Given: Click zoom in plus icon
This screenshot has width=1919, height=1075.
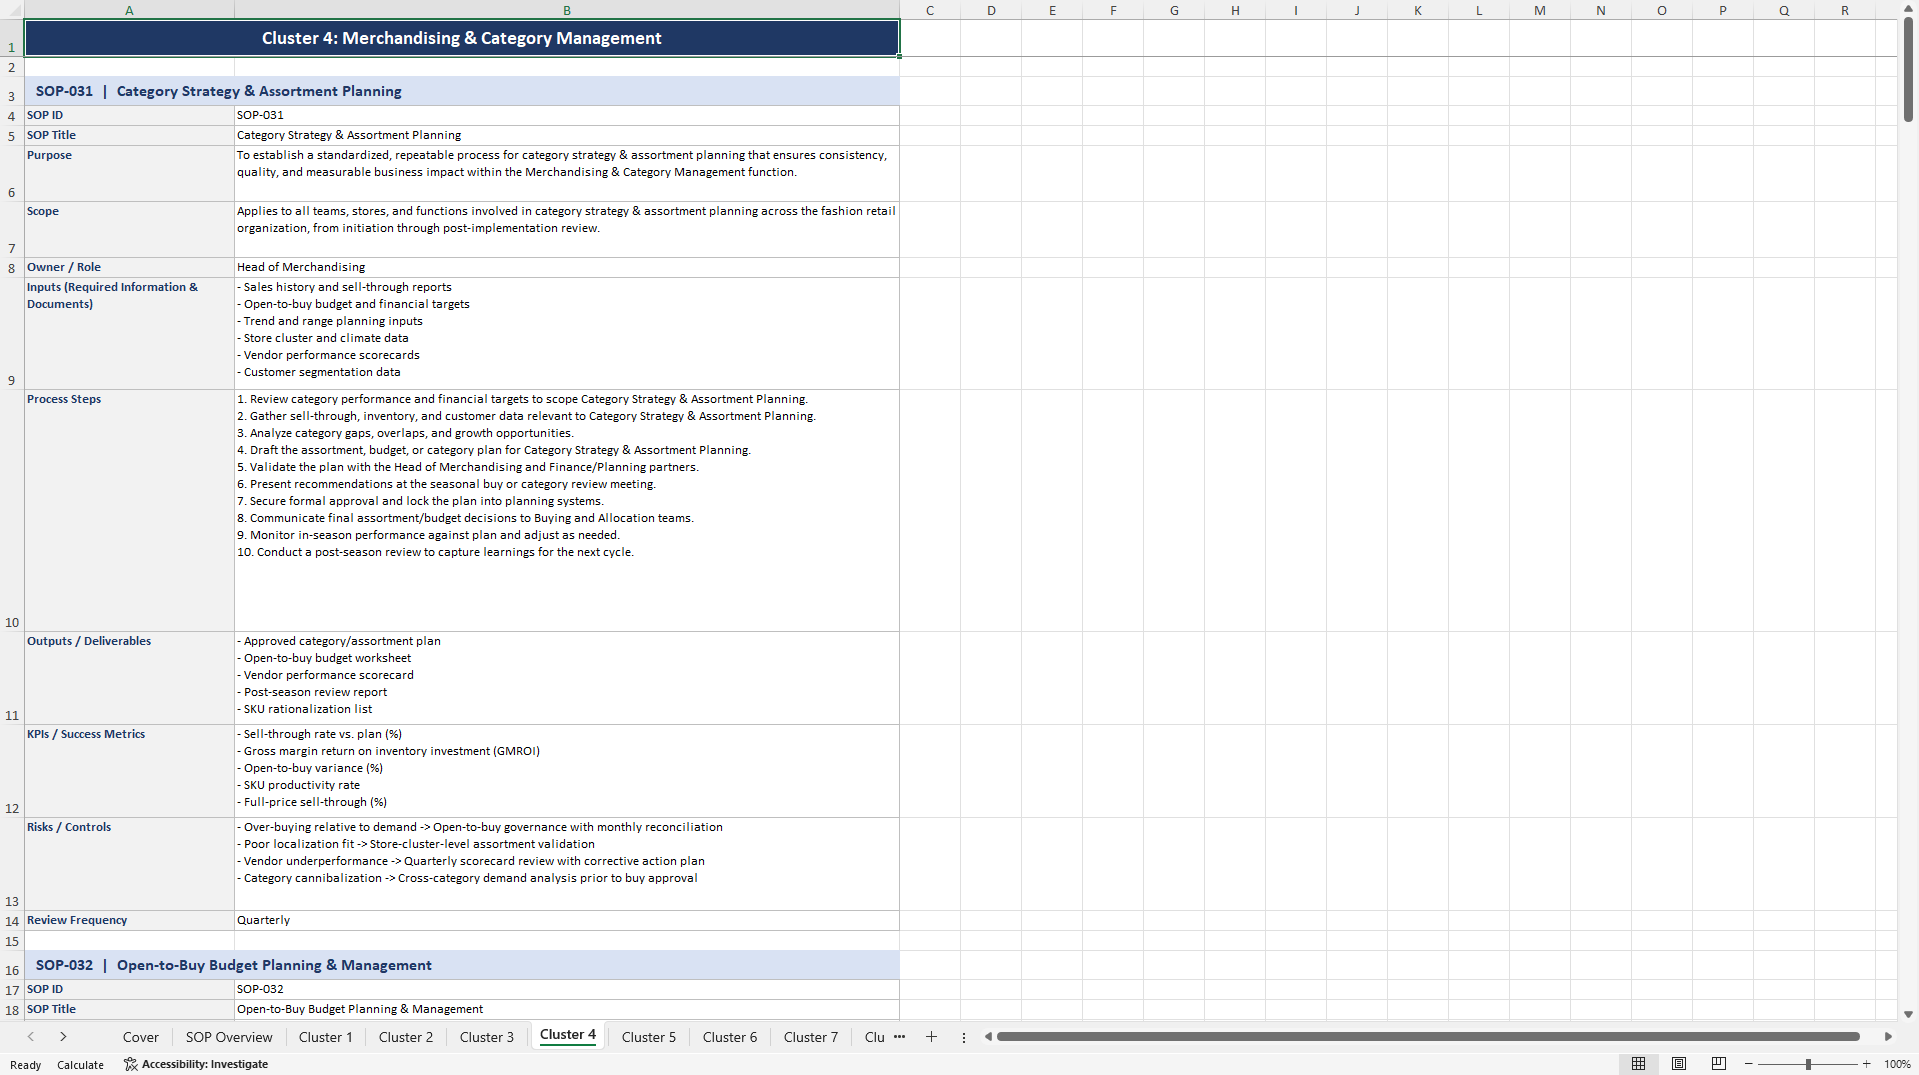Looking at the screenshot, I should 1866,1064.
